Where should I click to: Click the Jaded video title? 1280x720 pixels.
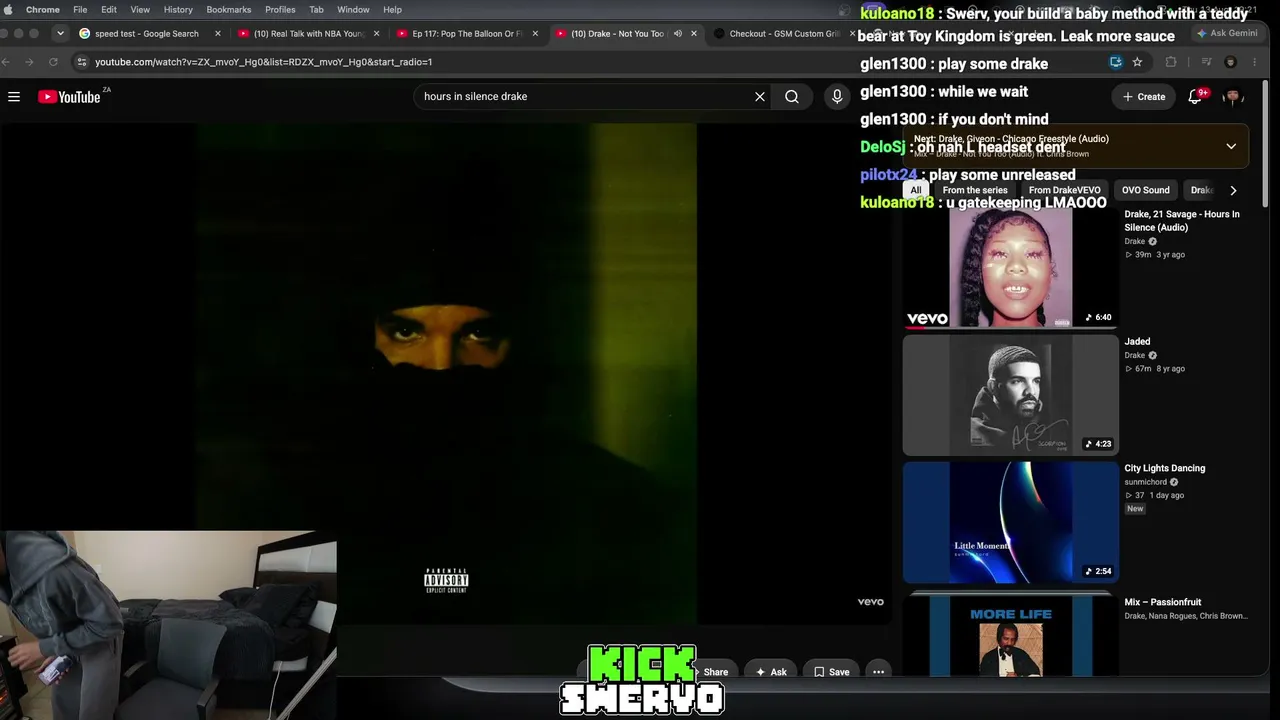coord(1137,341)
